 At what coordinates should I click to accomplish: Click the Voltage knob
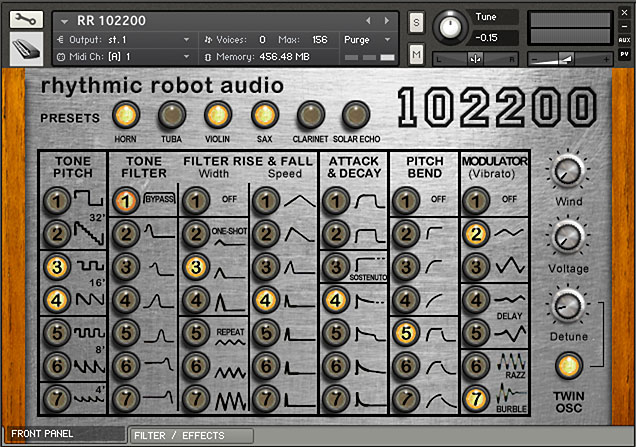(x=567, y=237)
